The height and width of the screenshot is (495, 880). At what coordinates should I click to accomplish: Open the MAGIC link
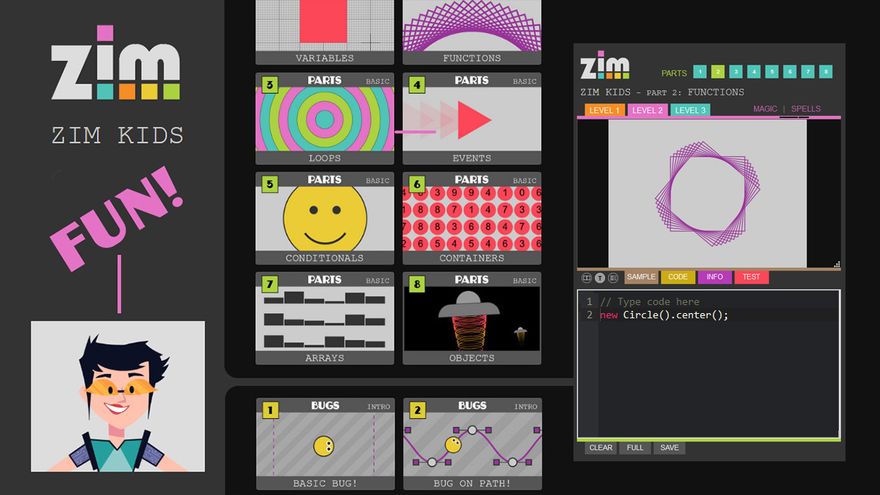[765, 109]
